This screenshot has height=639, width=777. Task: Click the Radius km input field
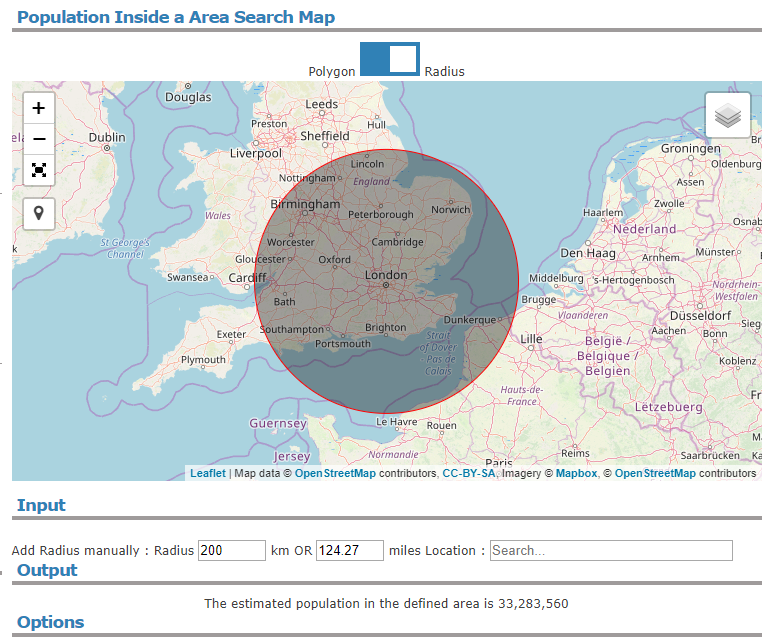click(231, 550)
